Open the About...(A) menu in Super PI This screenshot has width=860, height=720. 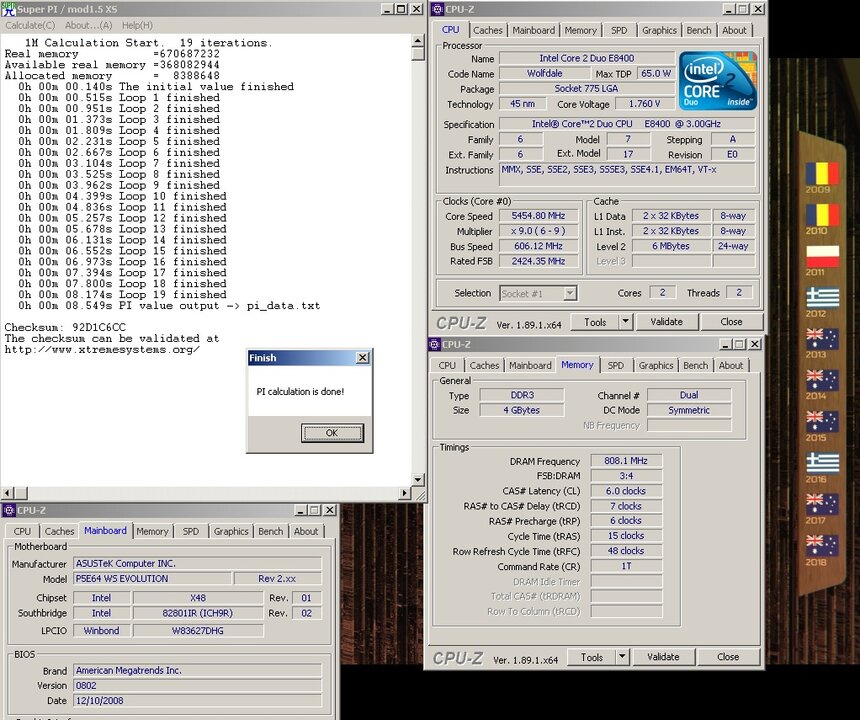click(x=88, y=25)
